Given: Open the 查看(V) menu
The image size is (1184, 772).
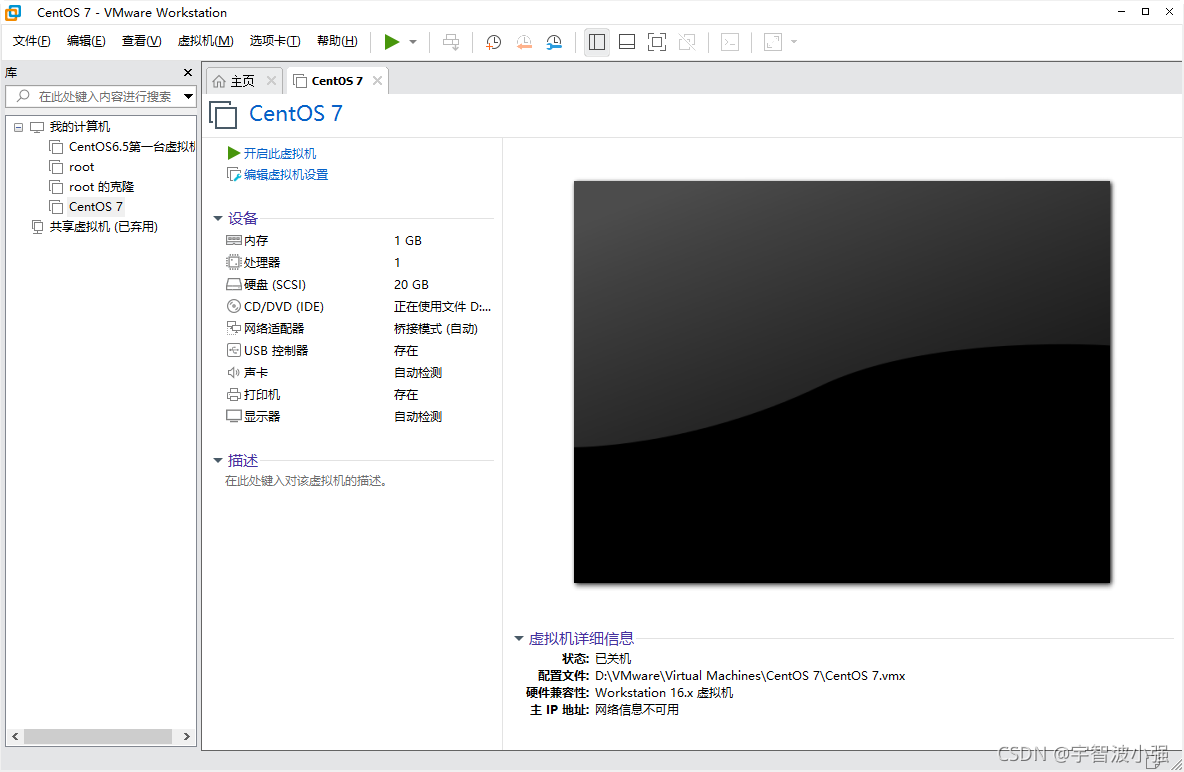Looking at the screenshot, I should click(141, 41).
